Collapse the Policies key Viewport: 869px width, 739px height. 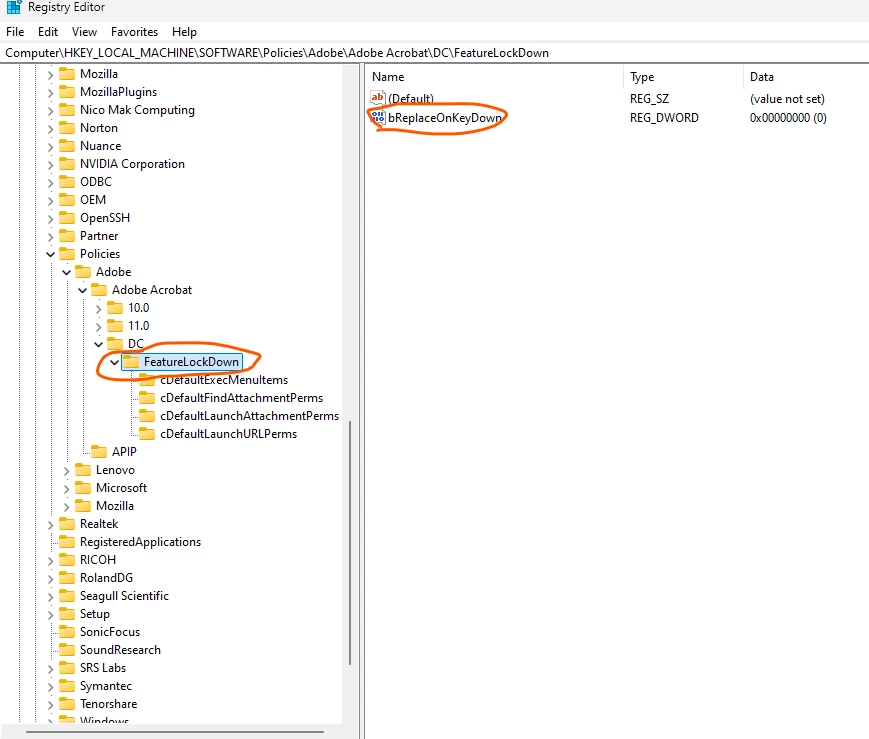pos(50,254)
